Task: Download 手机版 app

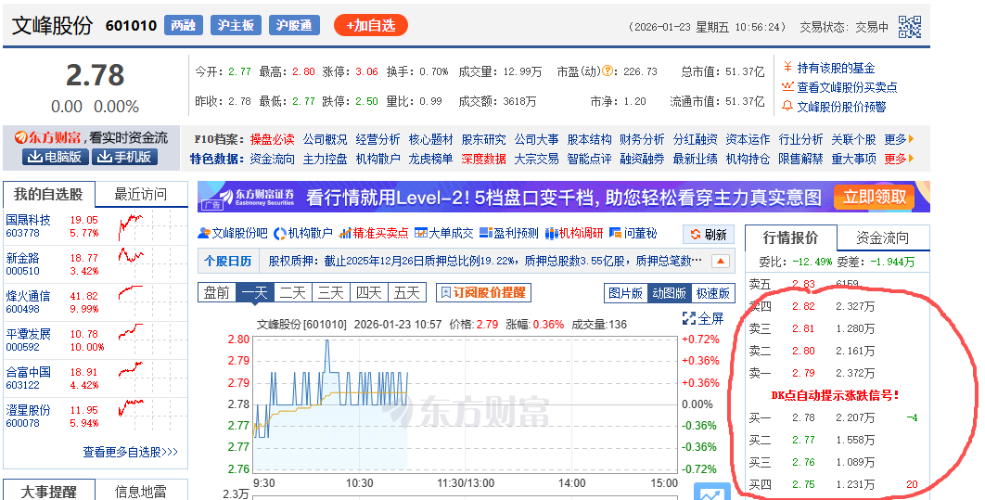Action: coord(124,157)
